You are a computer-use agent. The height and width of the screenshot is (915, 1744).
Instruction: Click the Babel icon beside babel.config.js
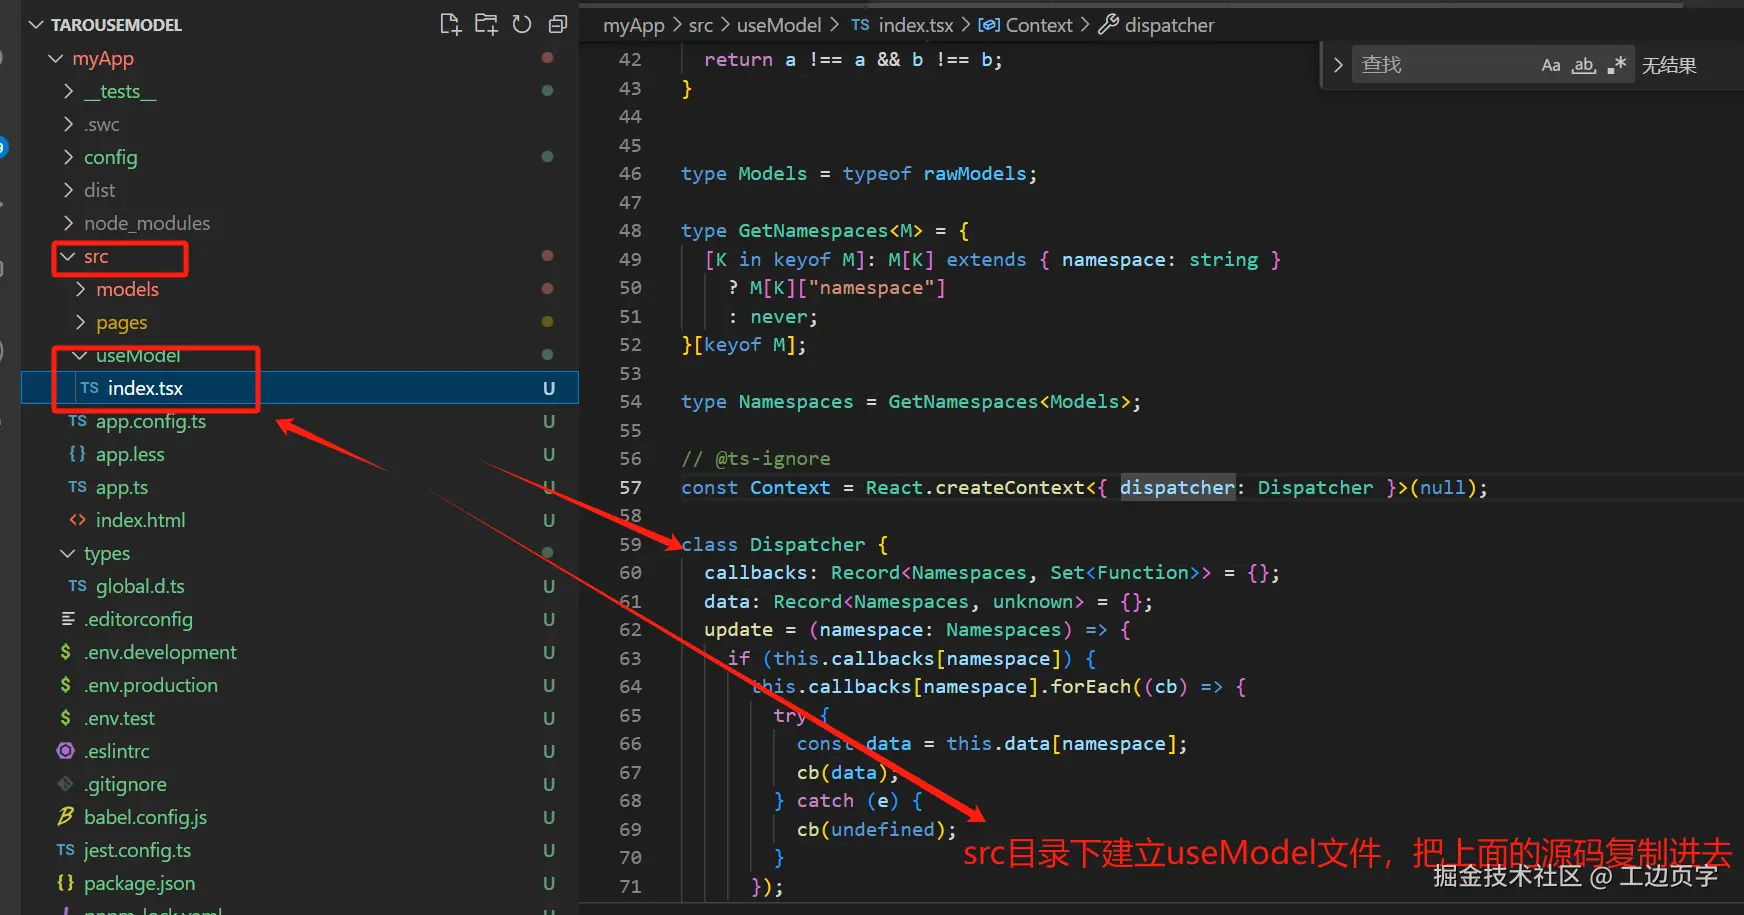point(66,817)
